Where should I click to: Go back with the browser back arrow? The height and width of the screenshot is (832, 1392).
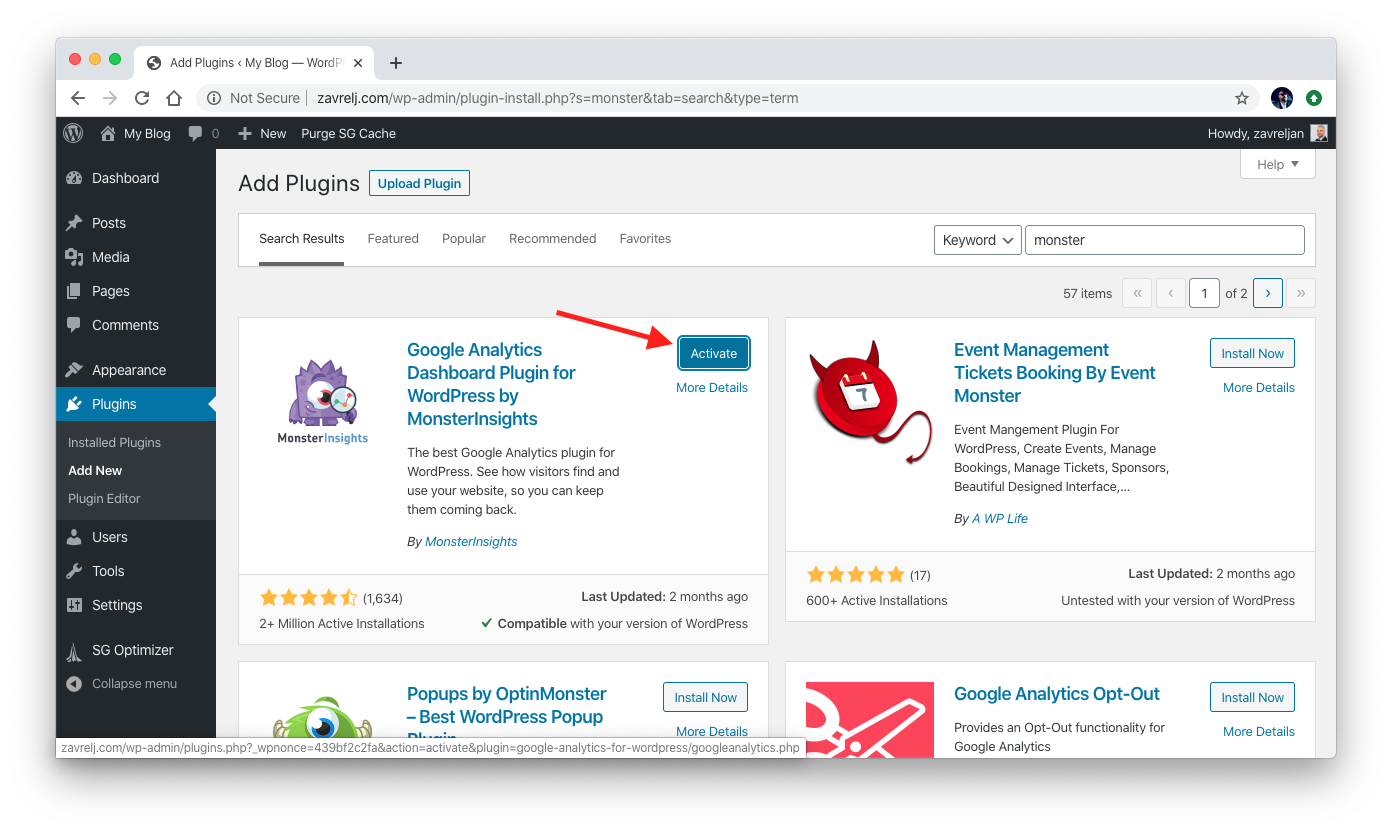[x=78, y=98]
